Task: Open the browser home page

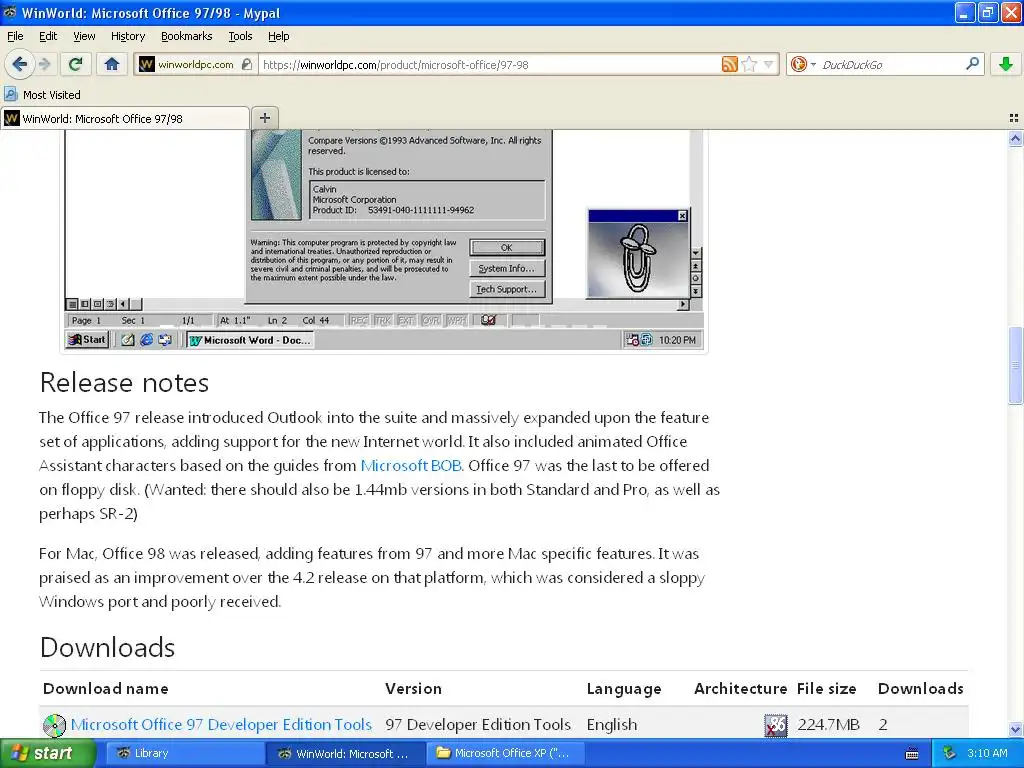Action: click(x=112, y=64)
